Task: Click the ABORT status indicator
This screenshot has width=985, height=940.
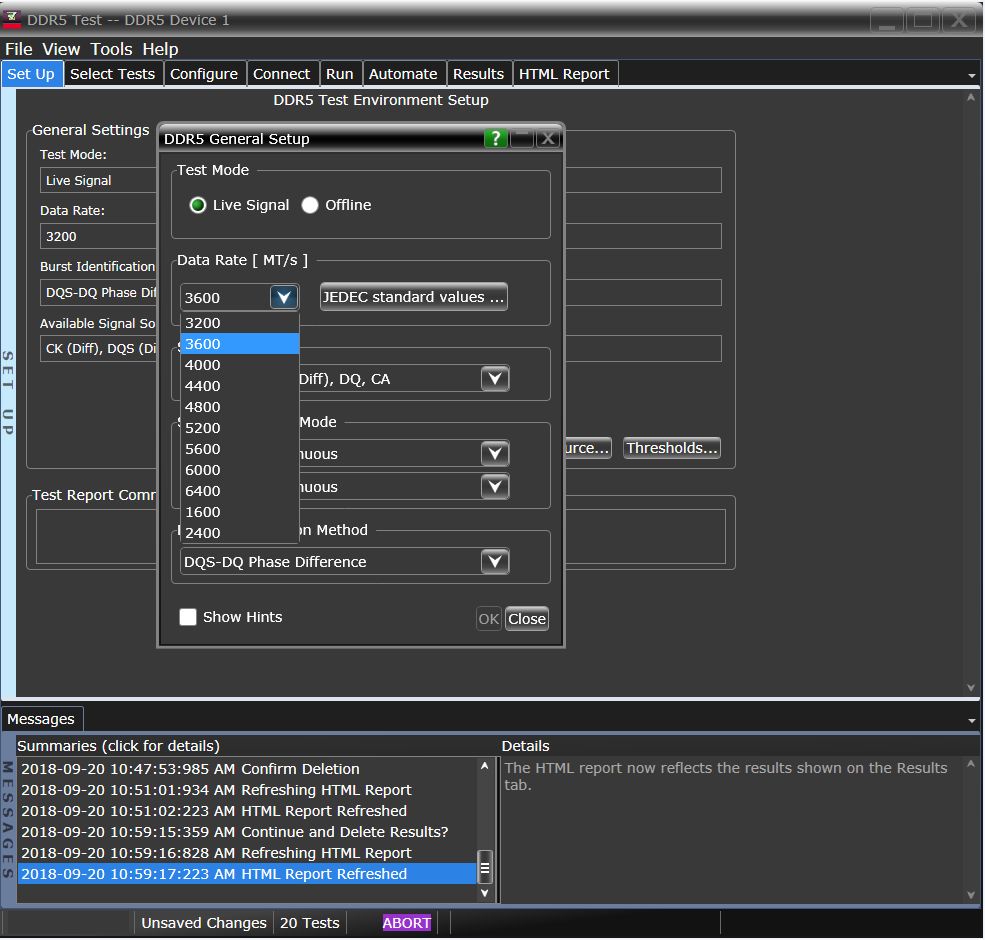Action: 406,923
